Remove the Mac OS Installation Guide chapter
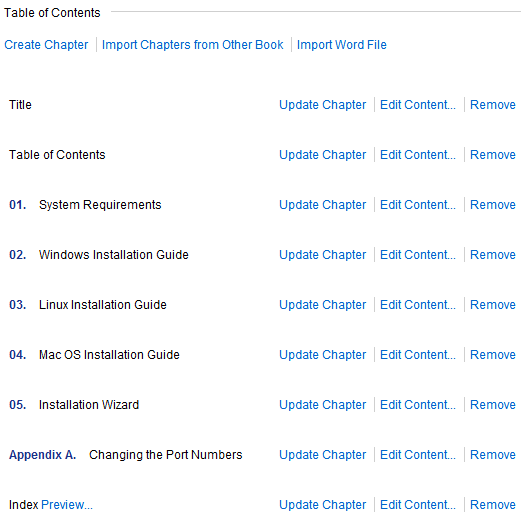This screenshot has height=518, width=532. [493, 355]
